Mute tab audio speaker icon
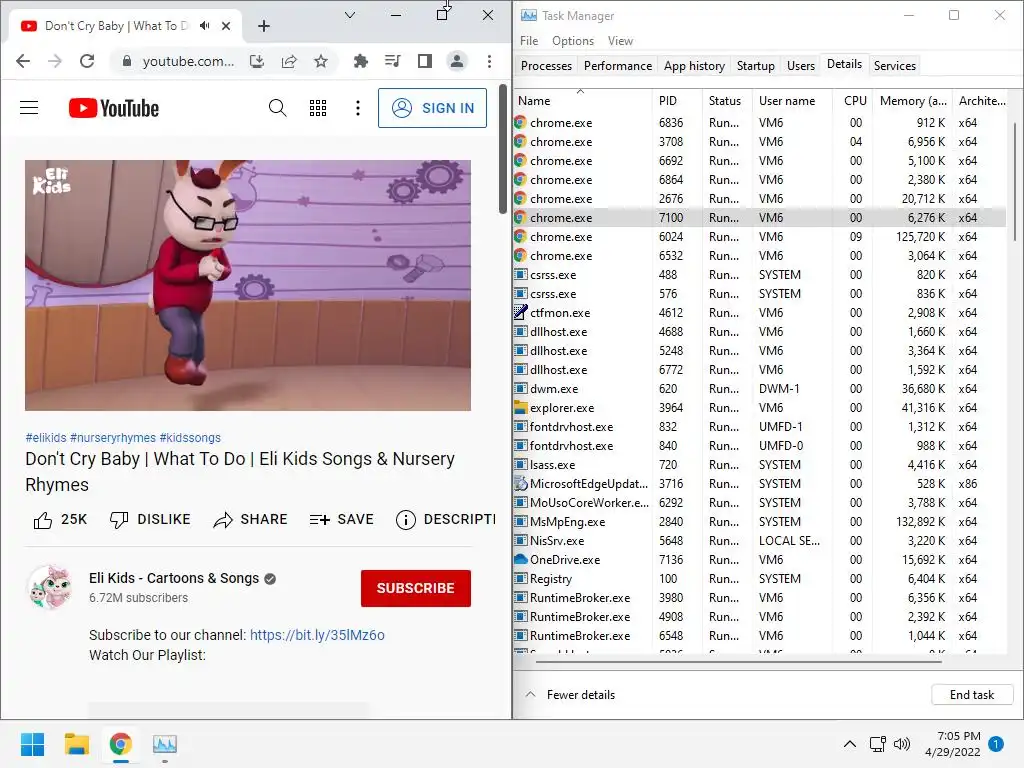Viewport: 1024px width, 768px height. pyautogui.click(x=204, y=25)
